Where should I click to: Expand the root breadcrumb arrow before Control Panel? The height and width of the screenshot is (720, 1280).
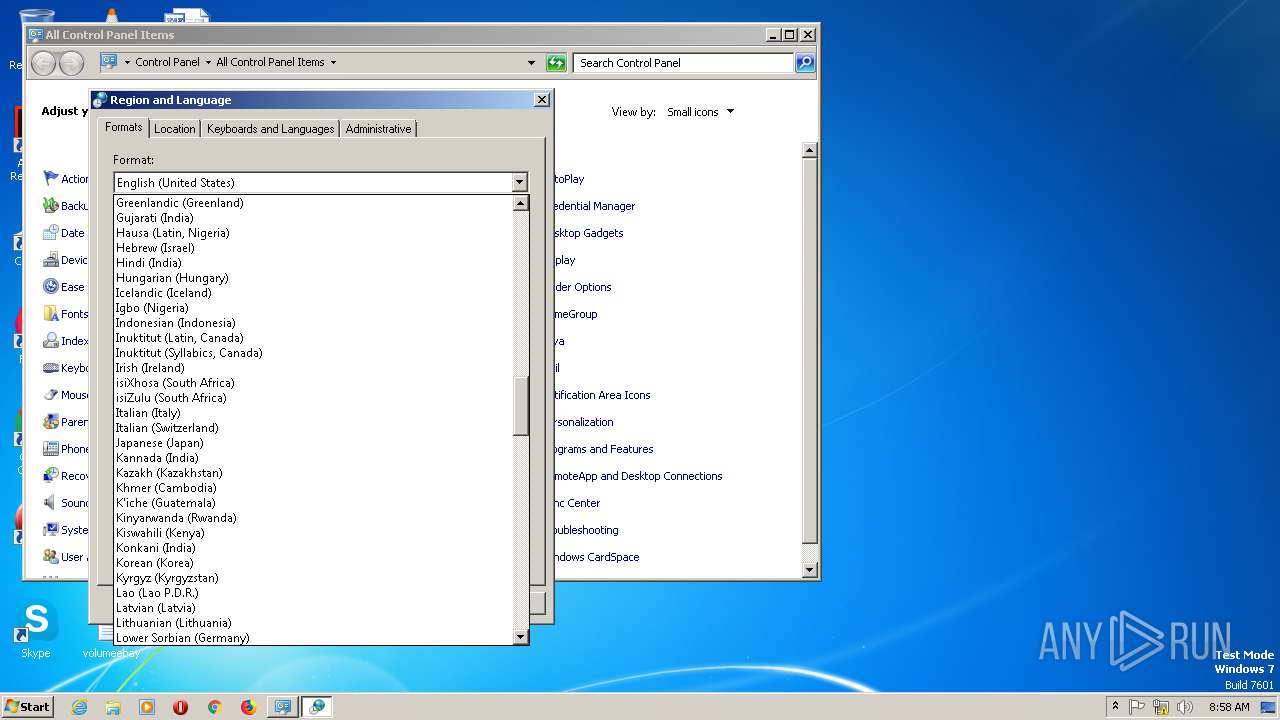(127, 62)
